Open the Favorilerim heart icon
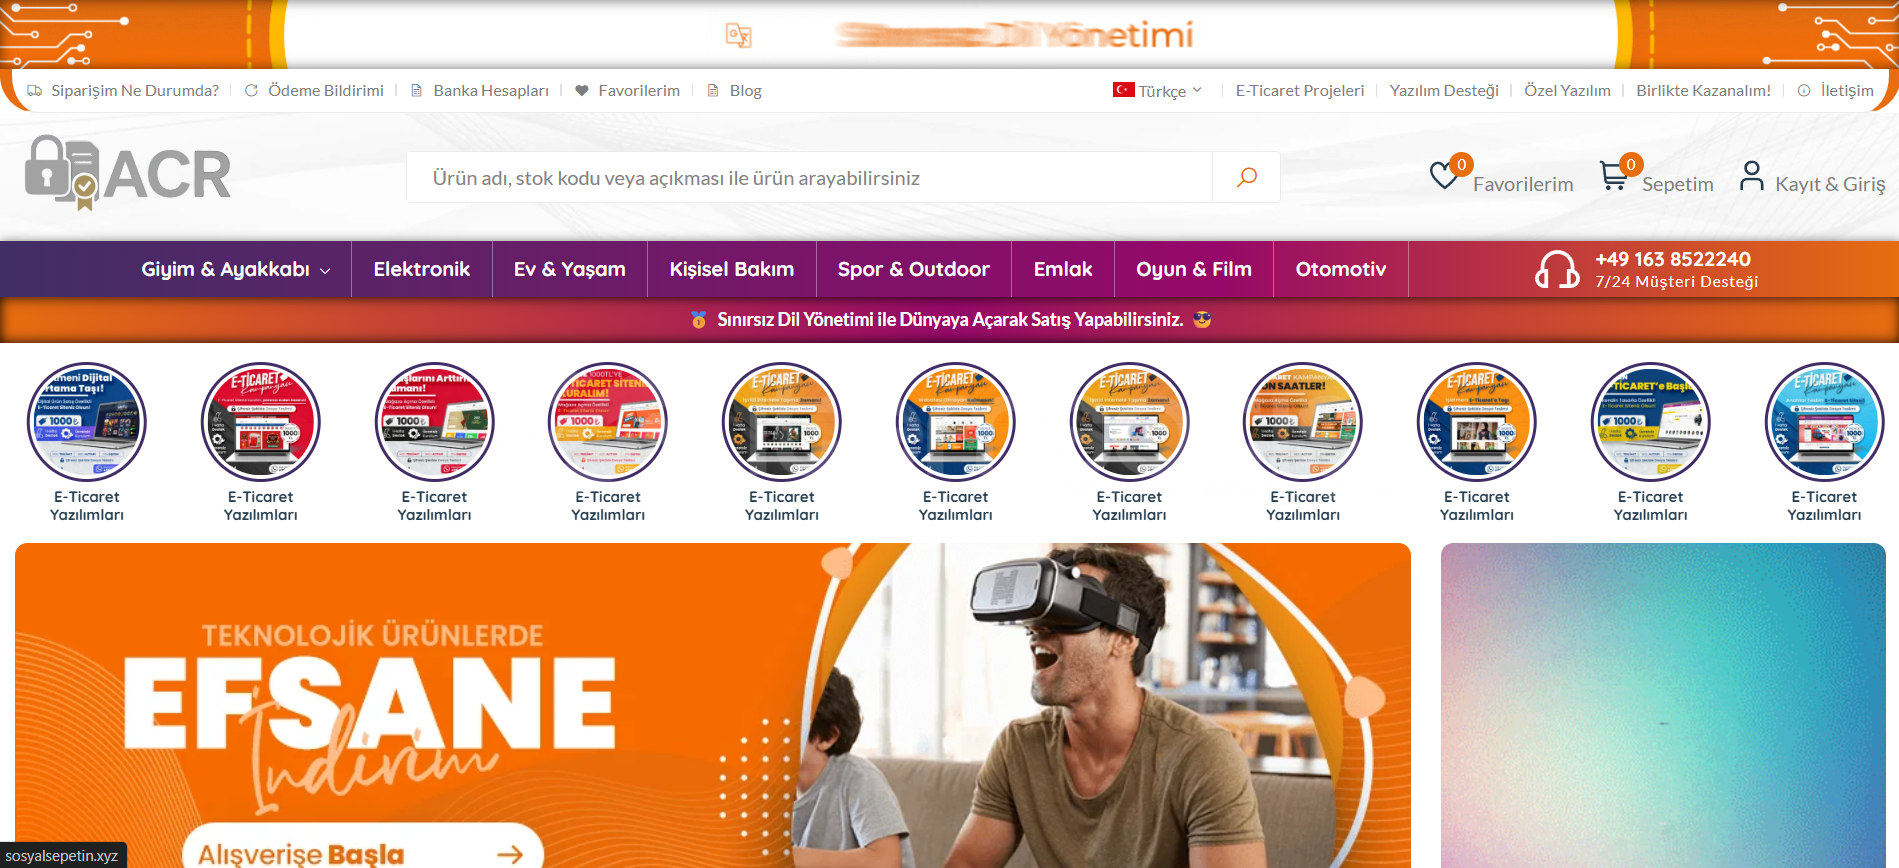1899x868 pixels. point(1444,175)
